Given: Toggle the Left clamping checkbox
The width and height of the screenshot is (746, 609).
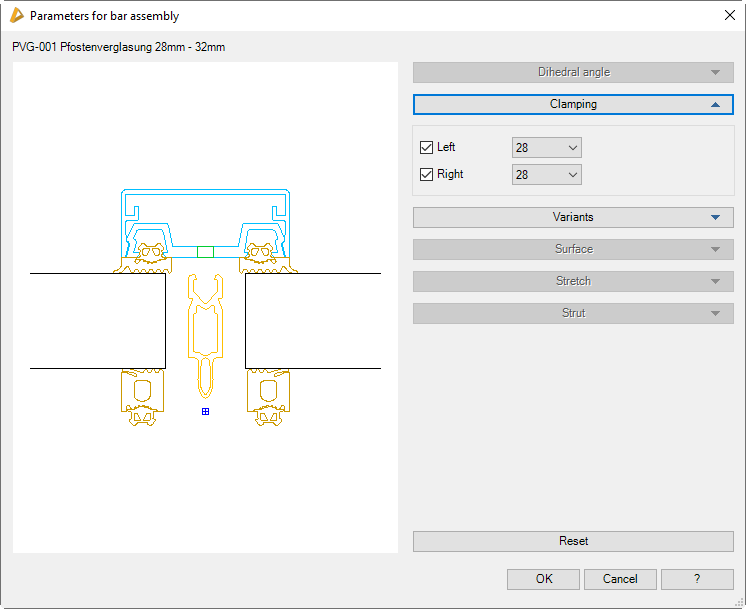Looking at the screenshot, I should 427,148.
